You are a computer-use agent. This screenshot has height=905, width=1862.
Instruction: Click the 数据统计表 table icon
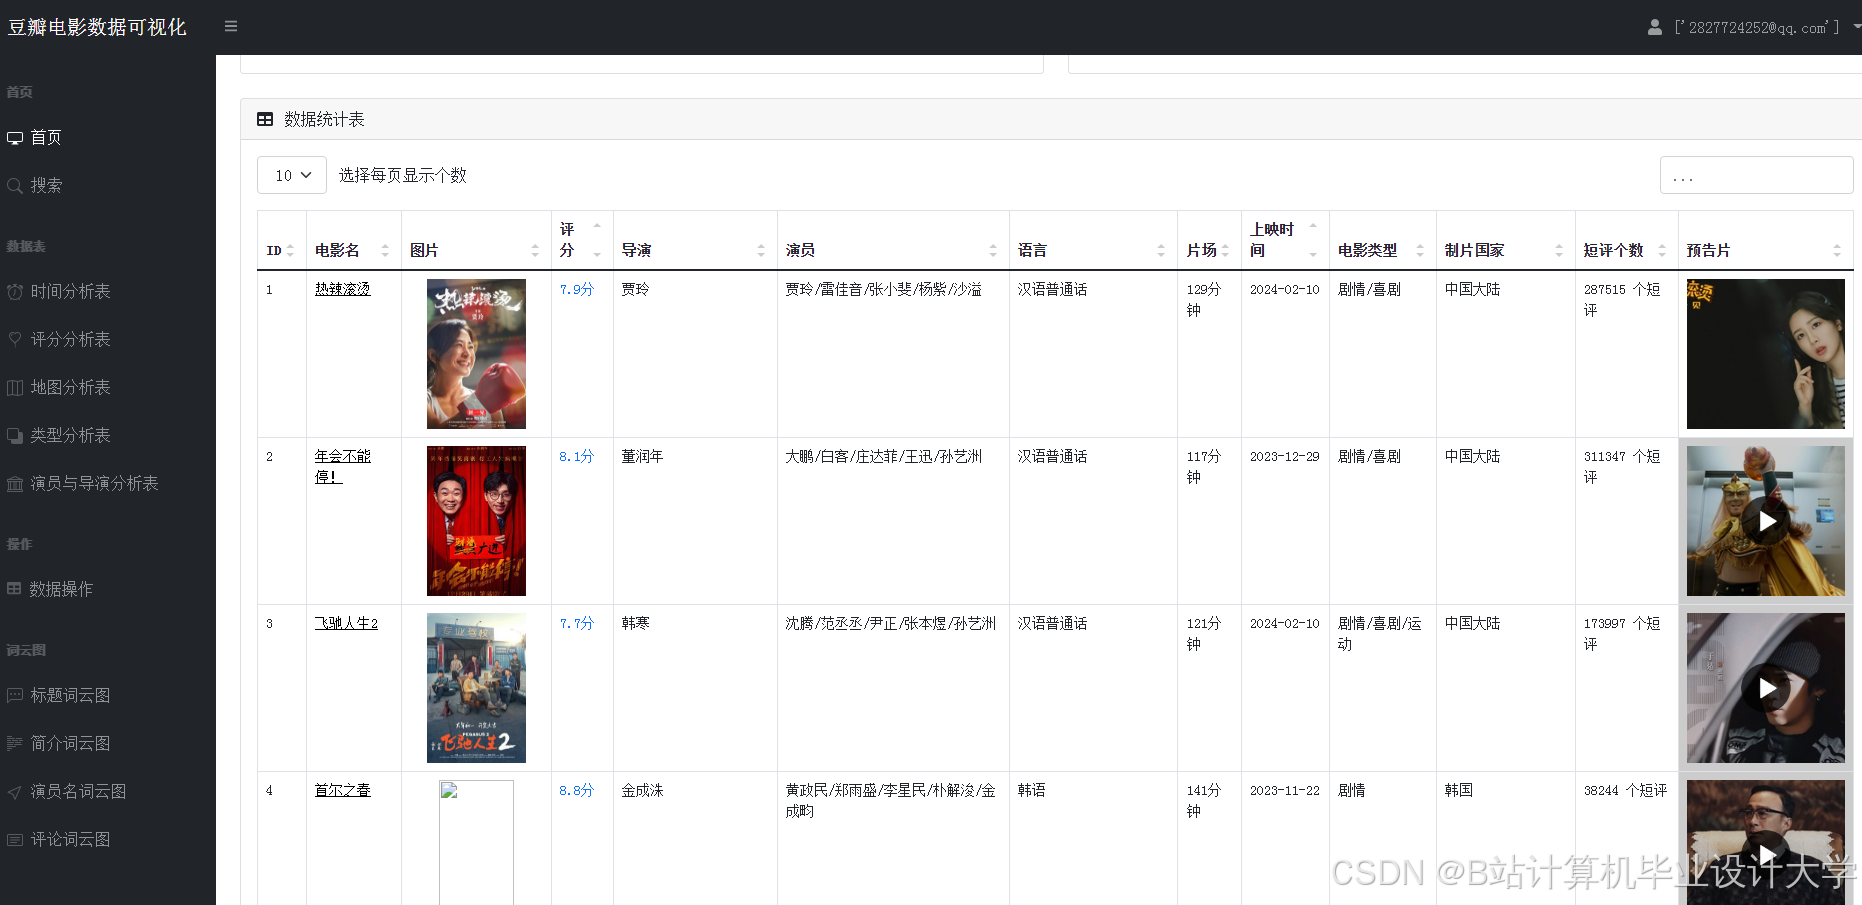point(265,119)
